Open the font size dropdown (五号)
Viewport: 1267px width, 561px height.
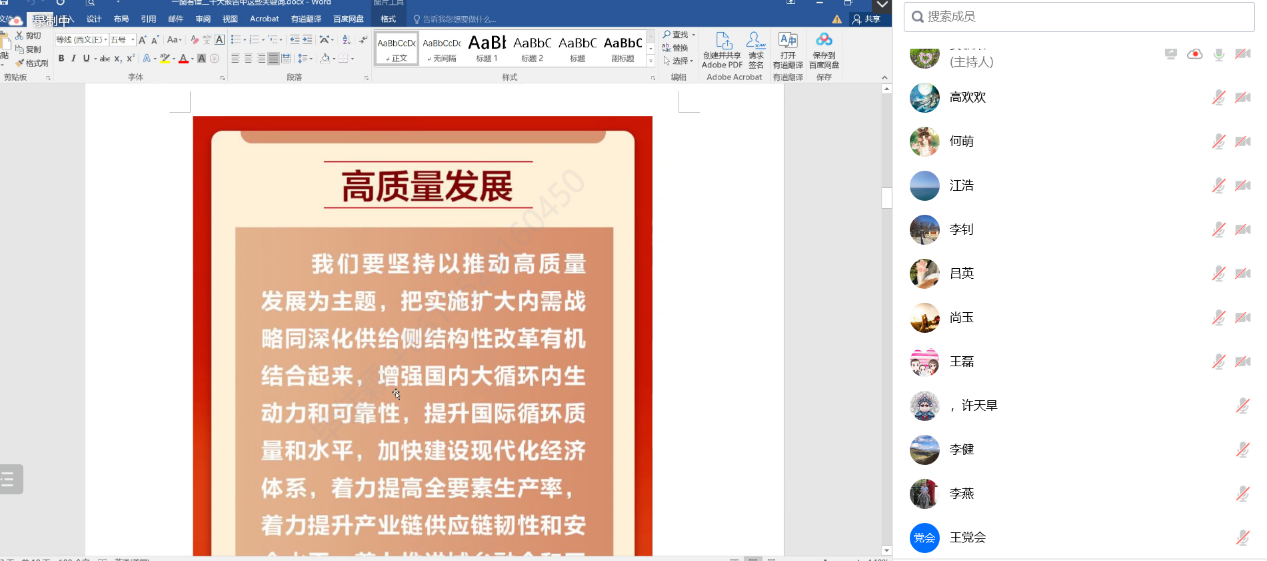131,40
